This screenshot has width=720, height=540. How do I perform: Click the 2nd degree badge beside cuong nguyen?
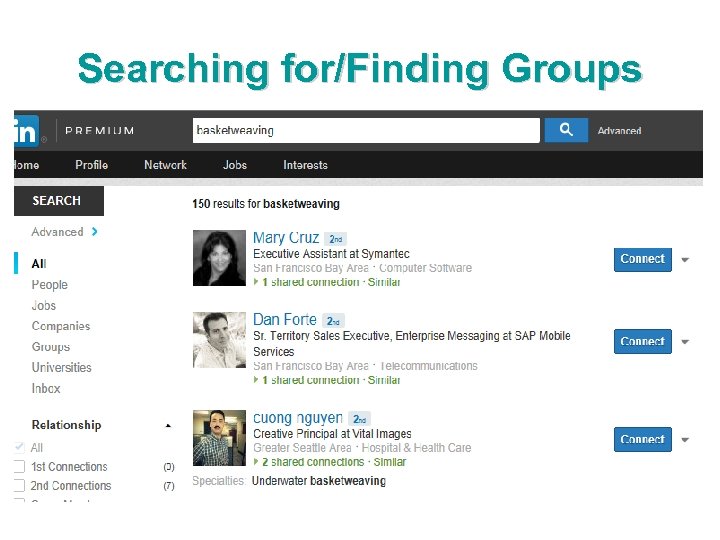[360, 419]
